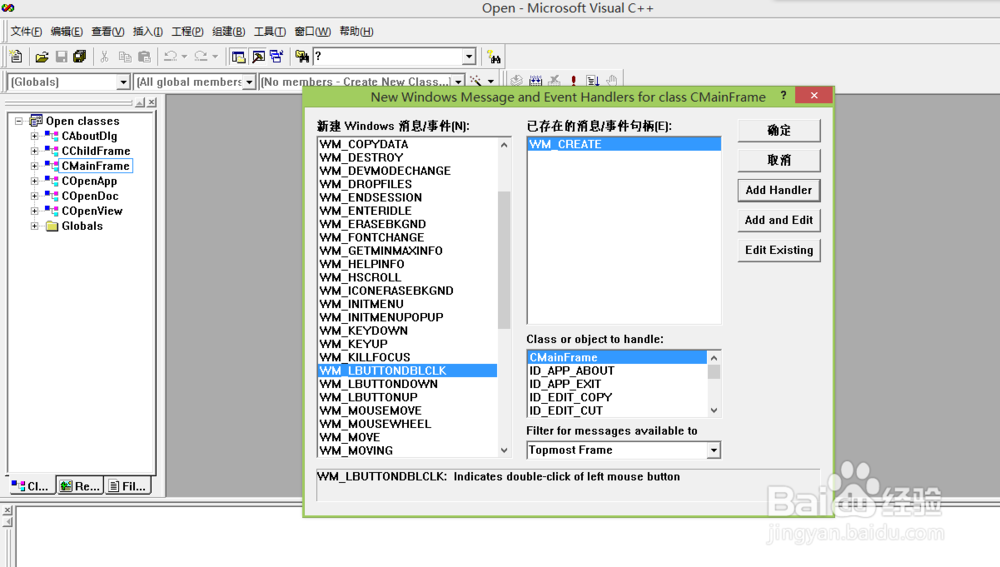
Task: Open the (Globals) class combo box
Action: pyautogui.click(x=124, y=82)
